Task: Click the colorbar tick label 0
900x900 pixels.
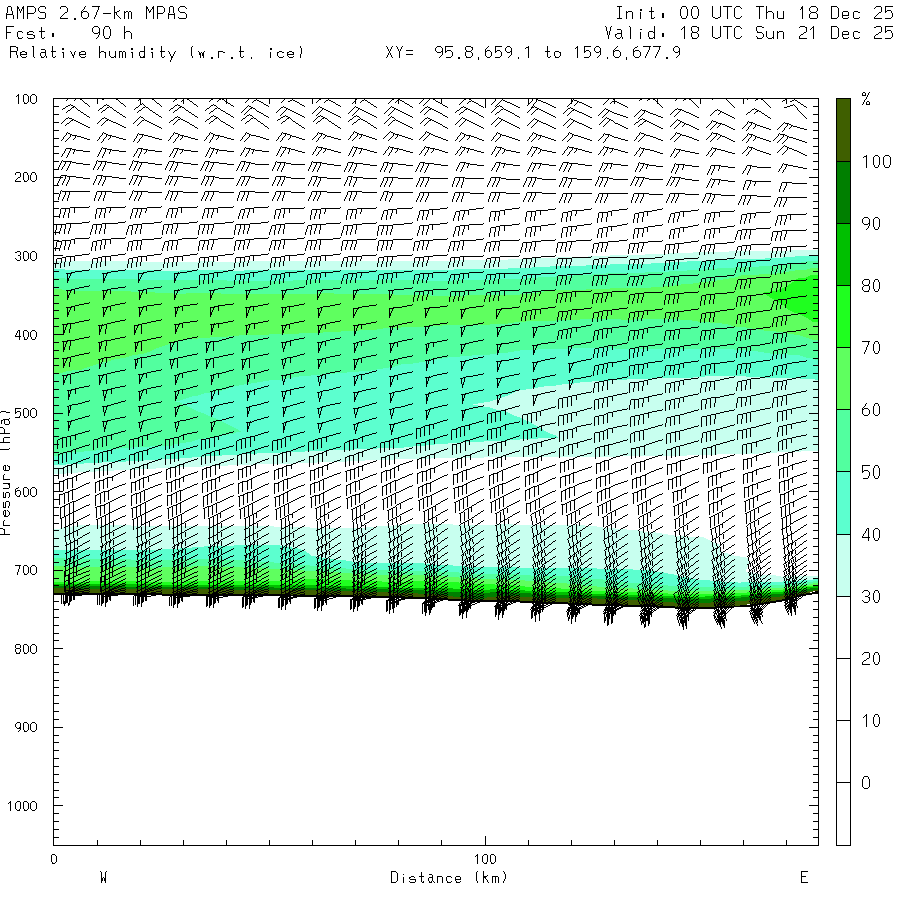Action: [866, 783]
